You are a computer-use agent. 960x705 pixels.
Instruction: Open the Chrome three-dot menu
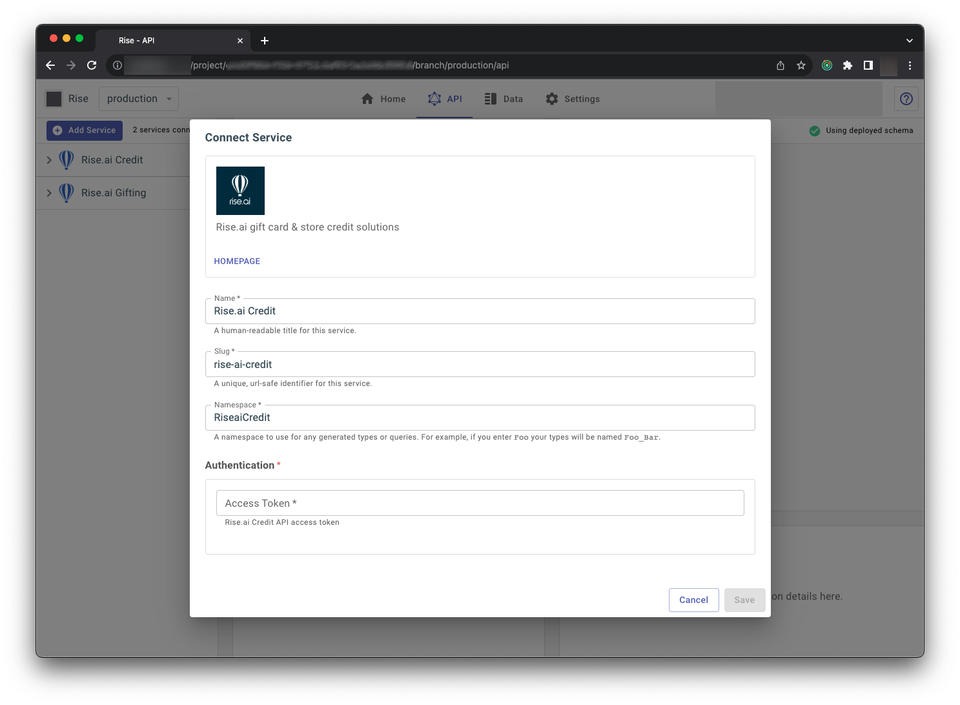click(x=909, y=65)
